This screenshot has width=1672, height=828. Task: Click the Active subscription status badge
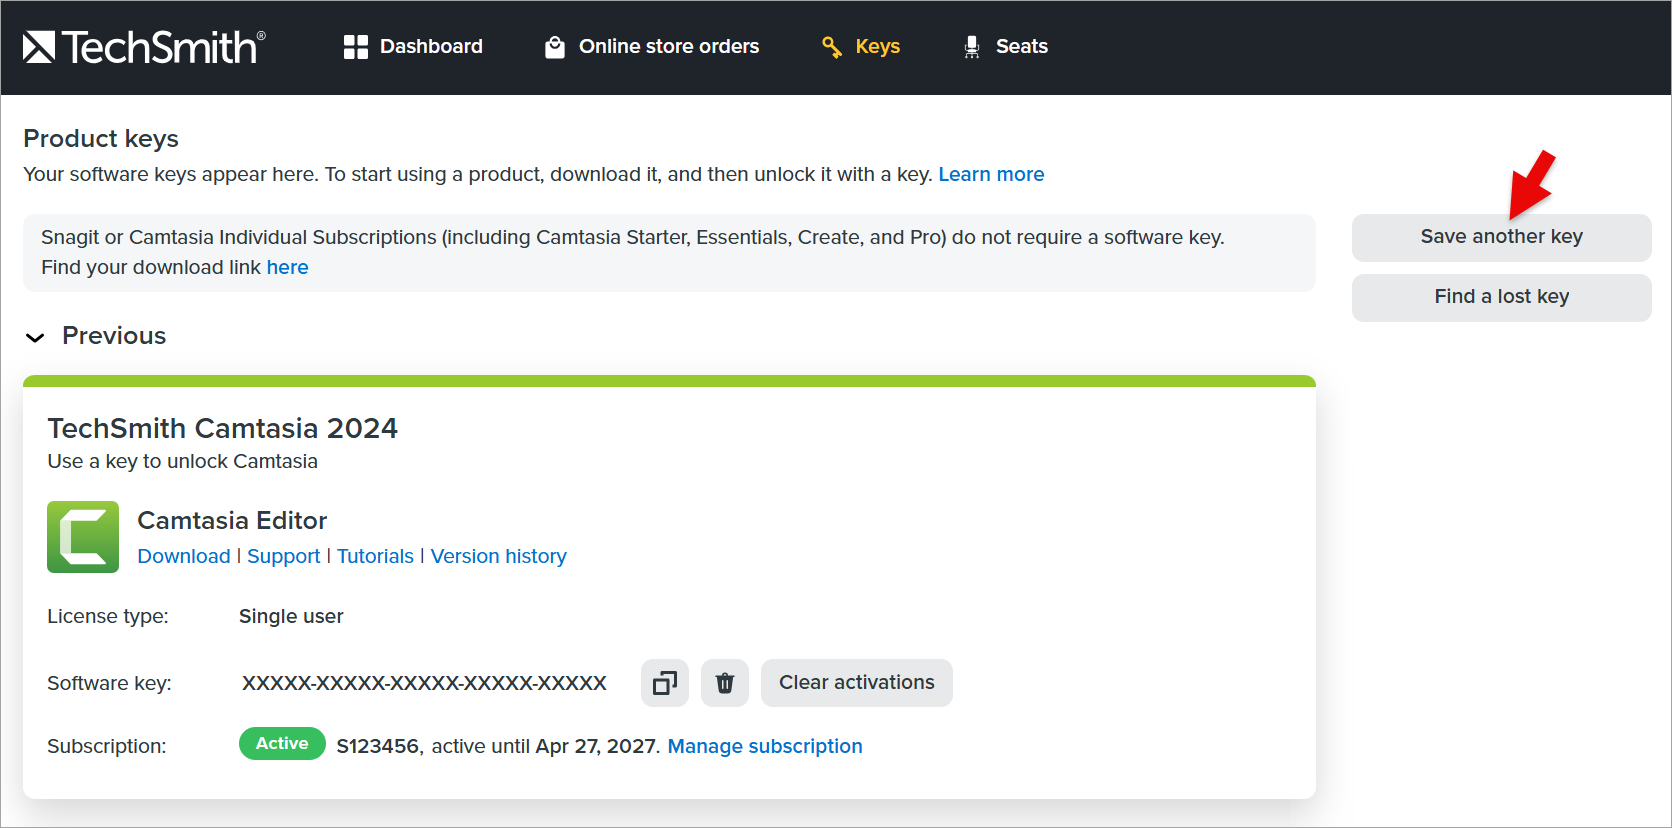282,744
